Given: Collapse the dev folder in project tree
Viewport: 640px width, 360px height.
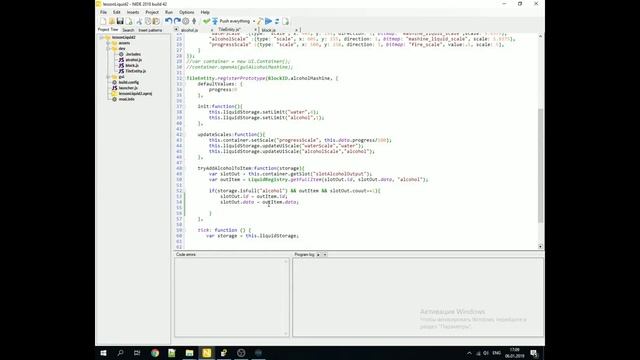Looking at the screenshot, I should [108, 49].
